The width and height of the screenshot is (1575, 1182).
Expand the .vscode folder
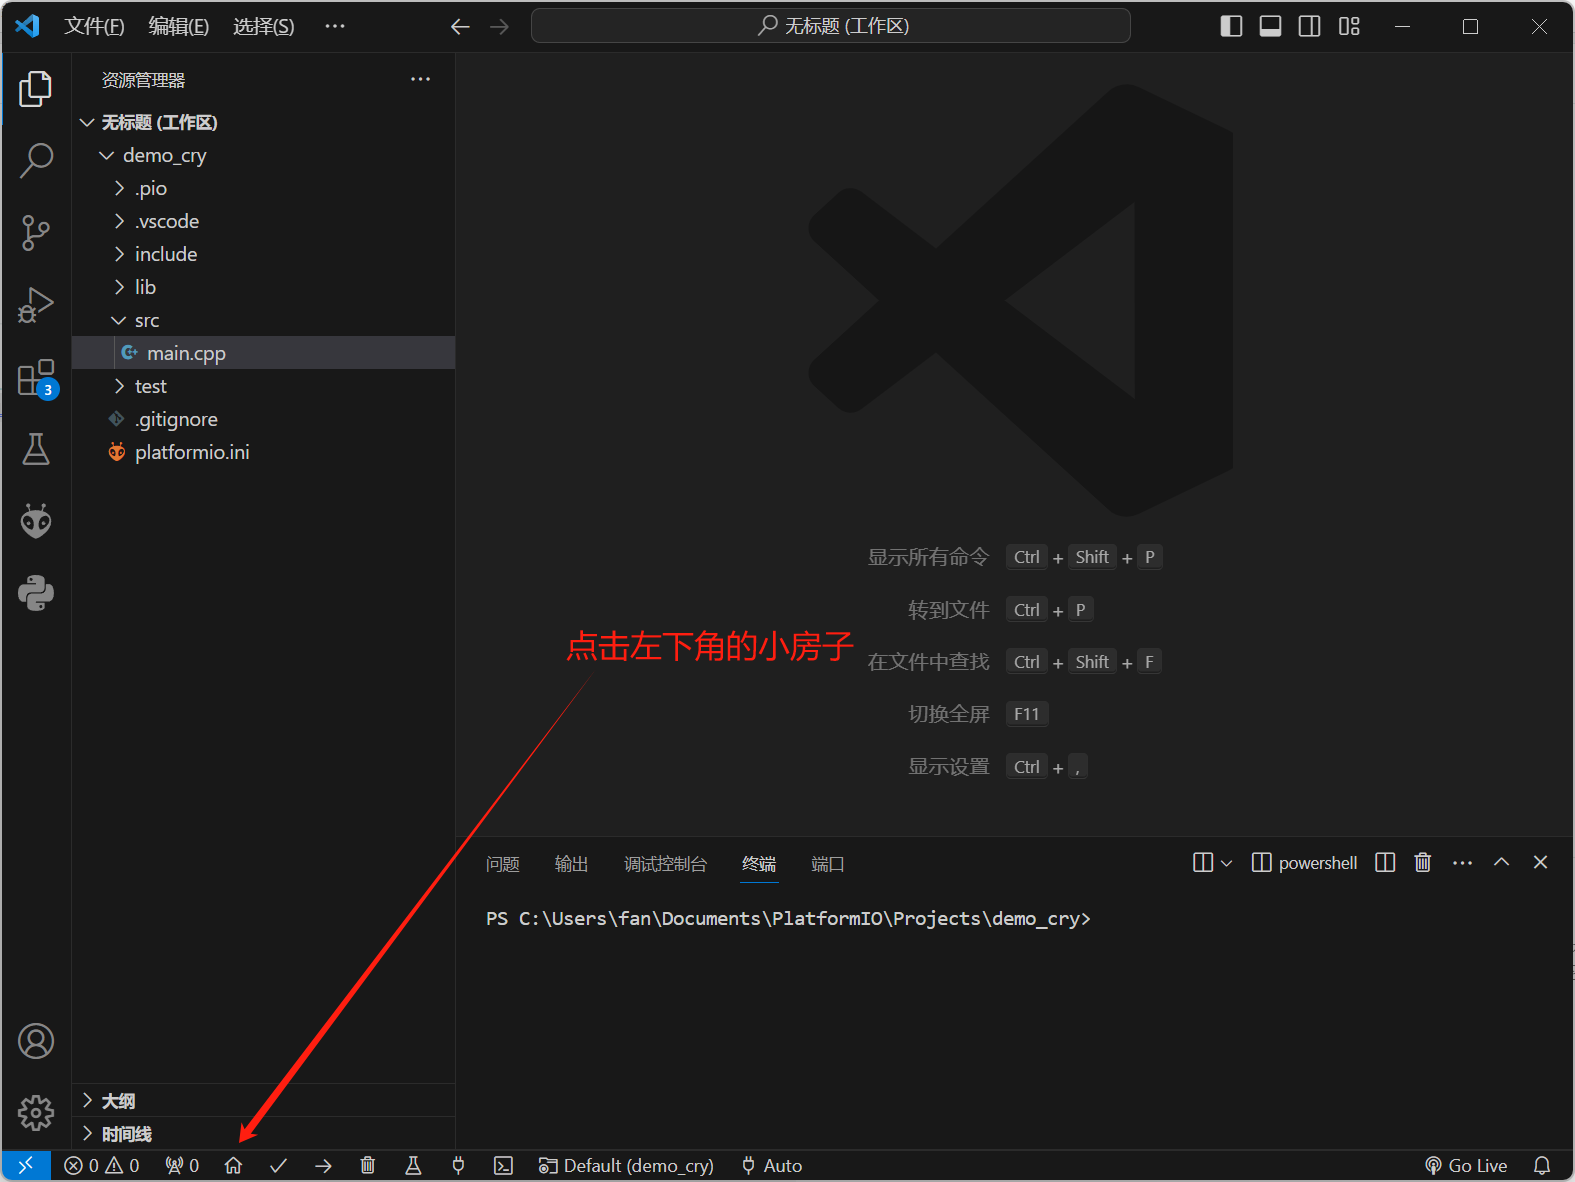[264, 221]
